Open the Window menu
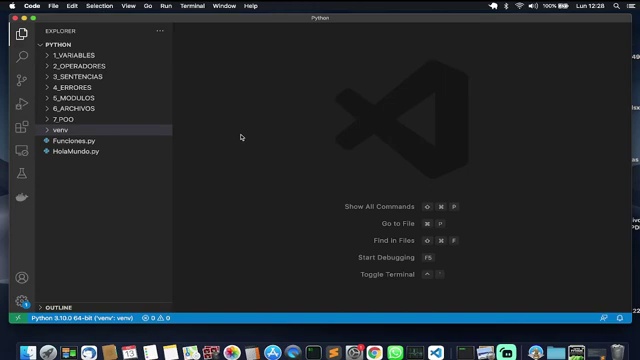640x360 pixels. click(224, 6)
